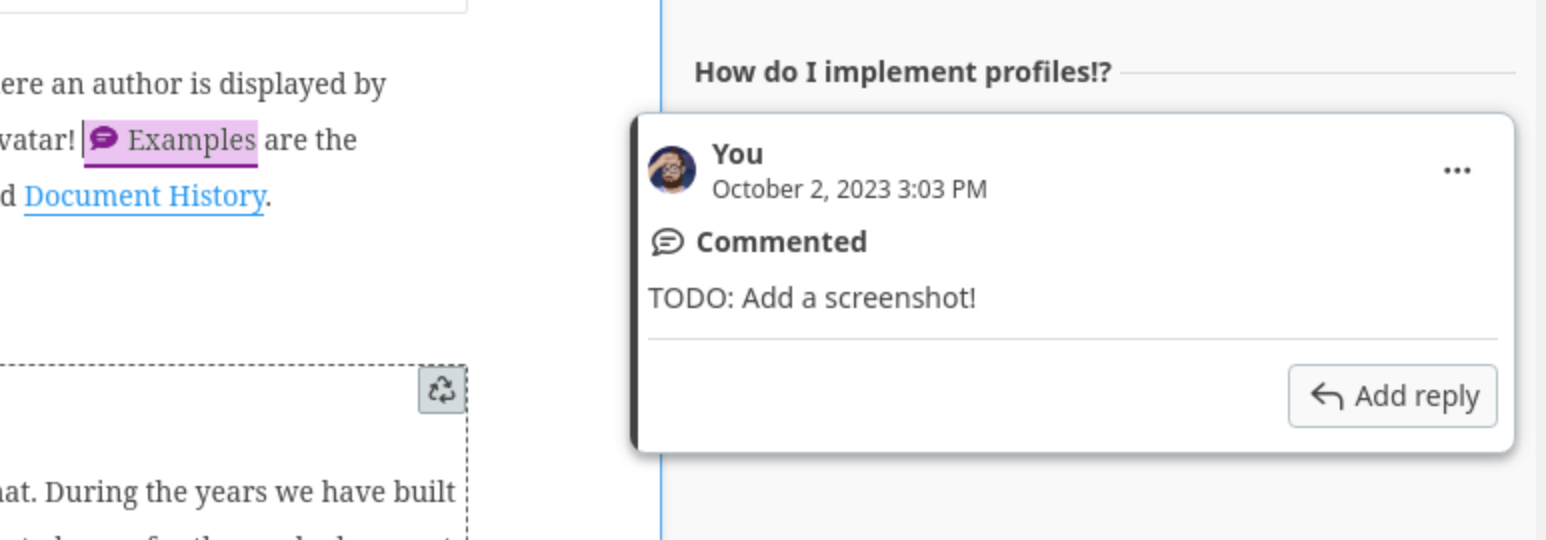The height and width of the screenshot is (540, 1546).
Task: Click the purple comment bubble beside Examples
Action: point(104,139)
